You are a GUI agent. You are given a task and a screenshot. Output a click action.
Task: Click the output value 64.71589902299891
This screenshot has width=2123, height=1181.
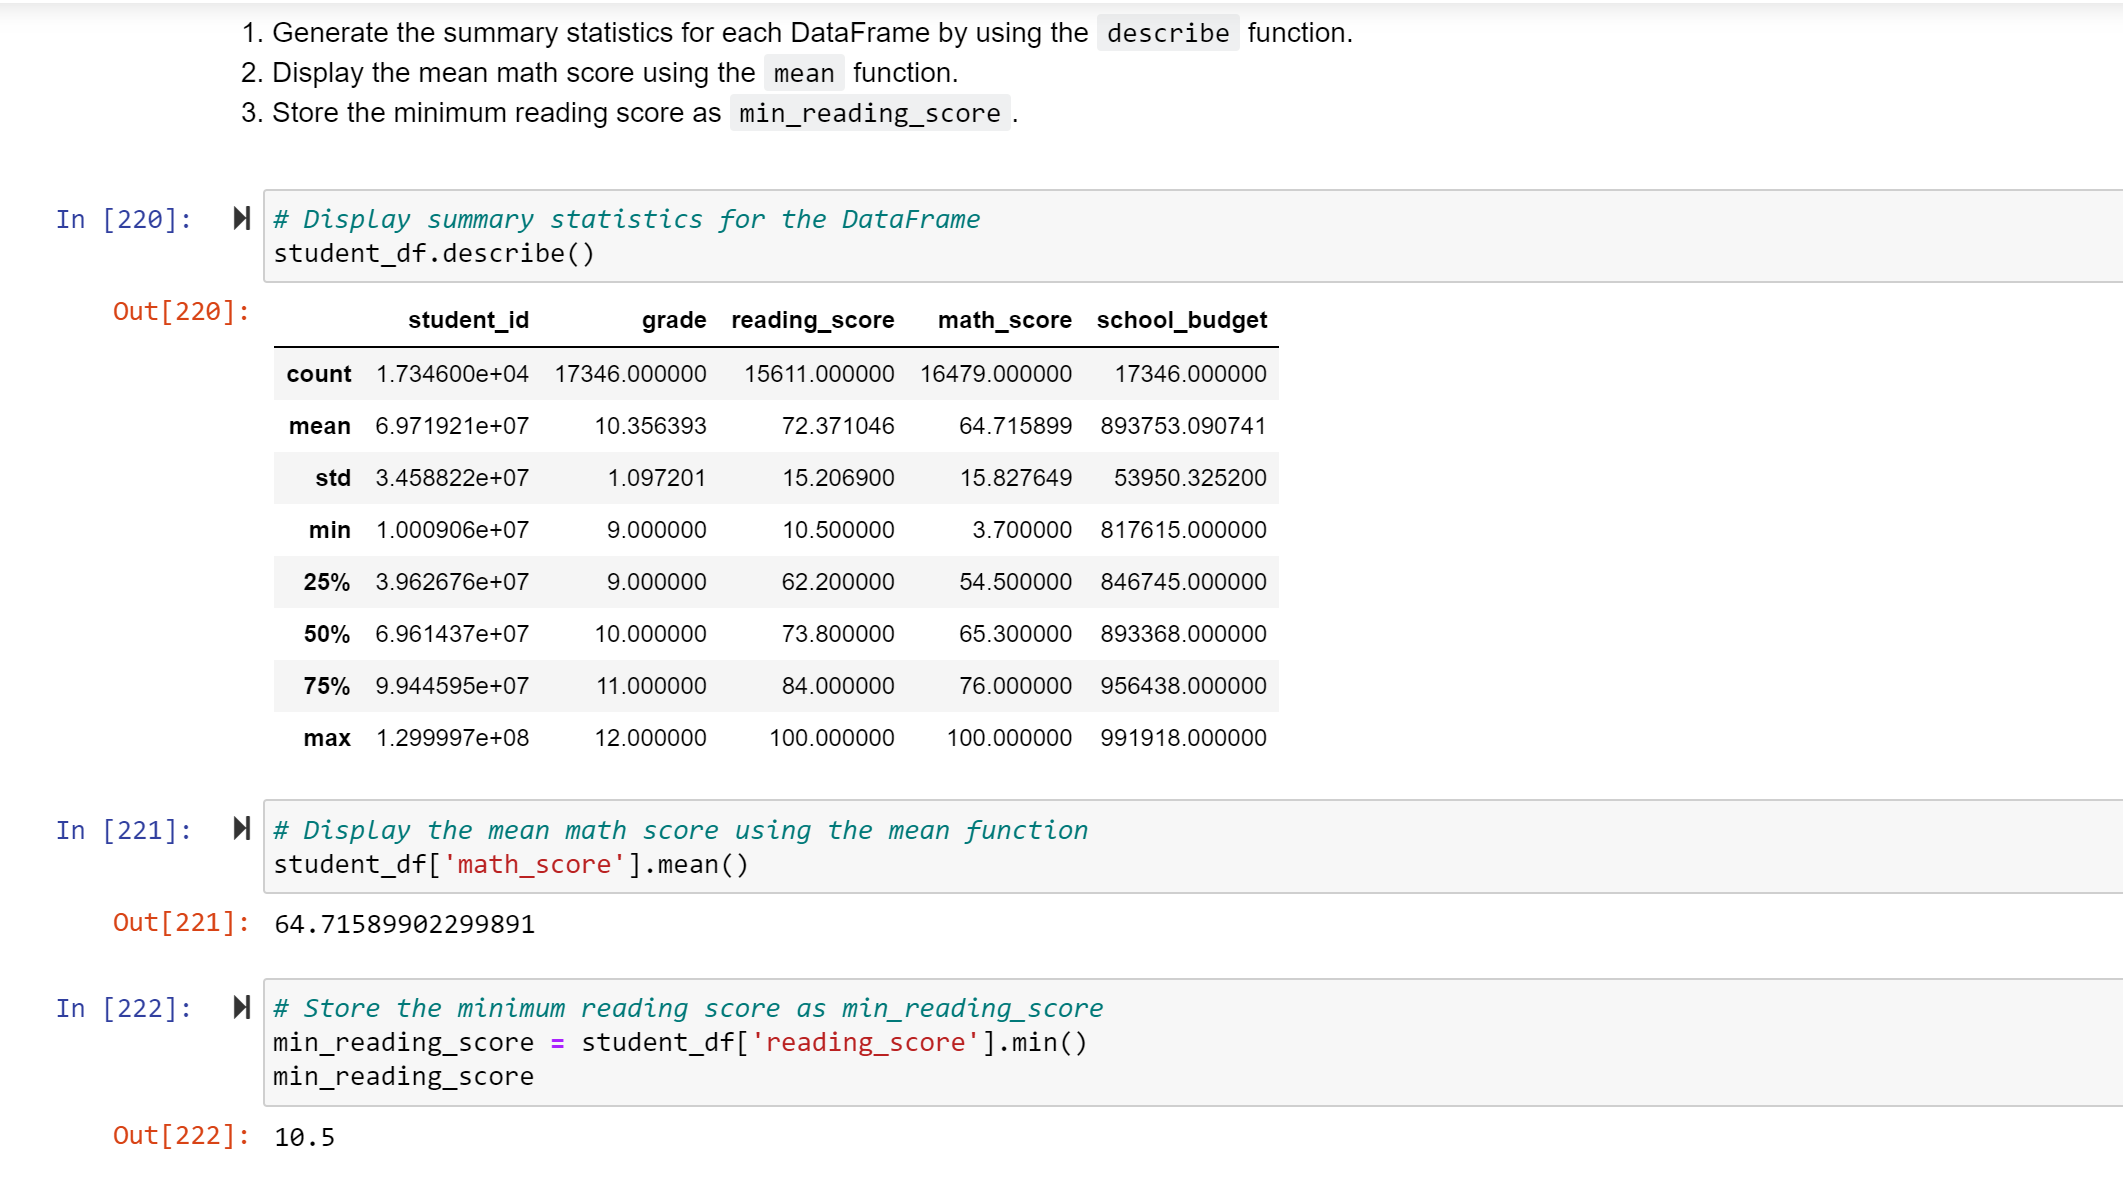pyautogui.click(x=404, y=924)
